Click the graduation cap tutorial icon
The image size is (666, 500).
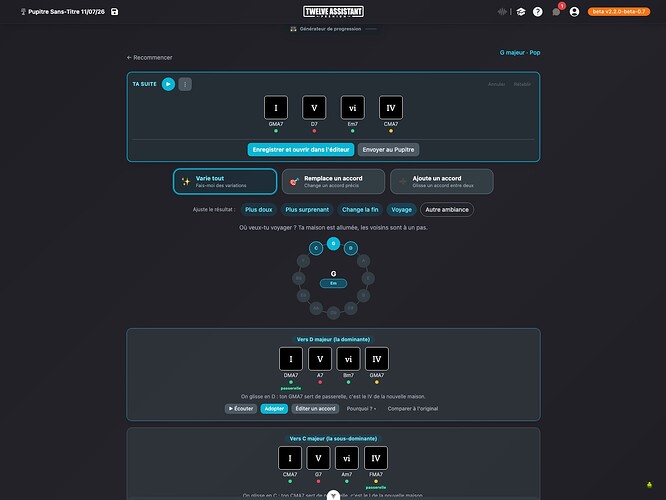tap(521, 12)
